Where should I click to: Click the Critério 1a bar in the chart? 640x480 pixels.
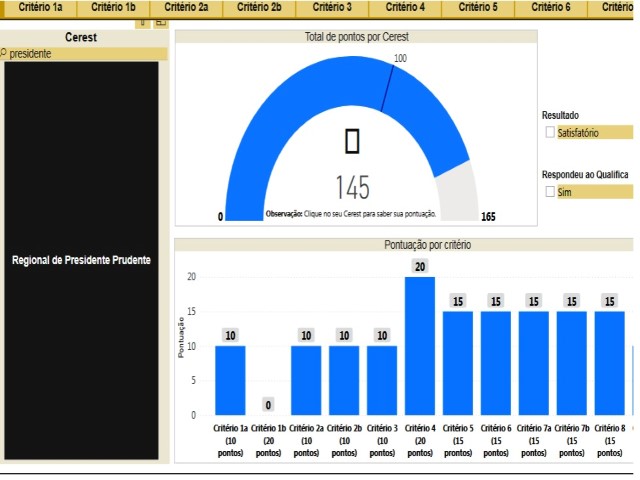click(230, 380)
